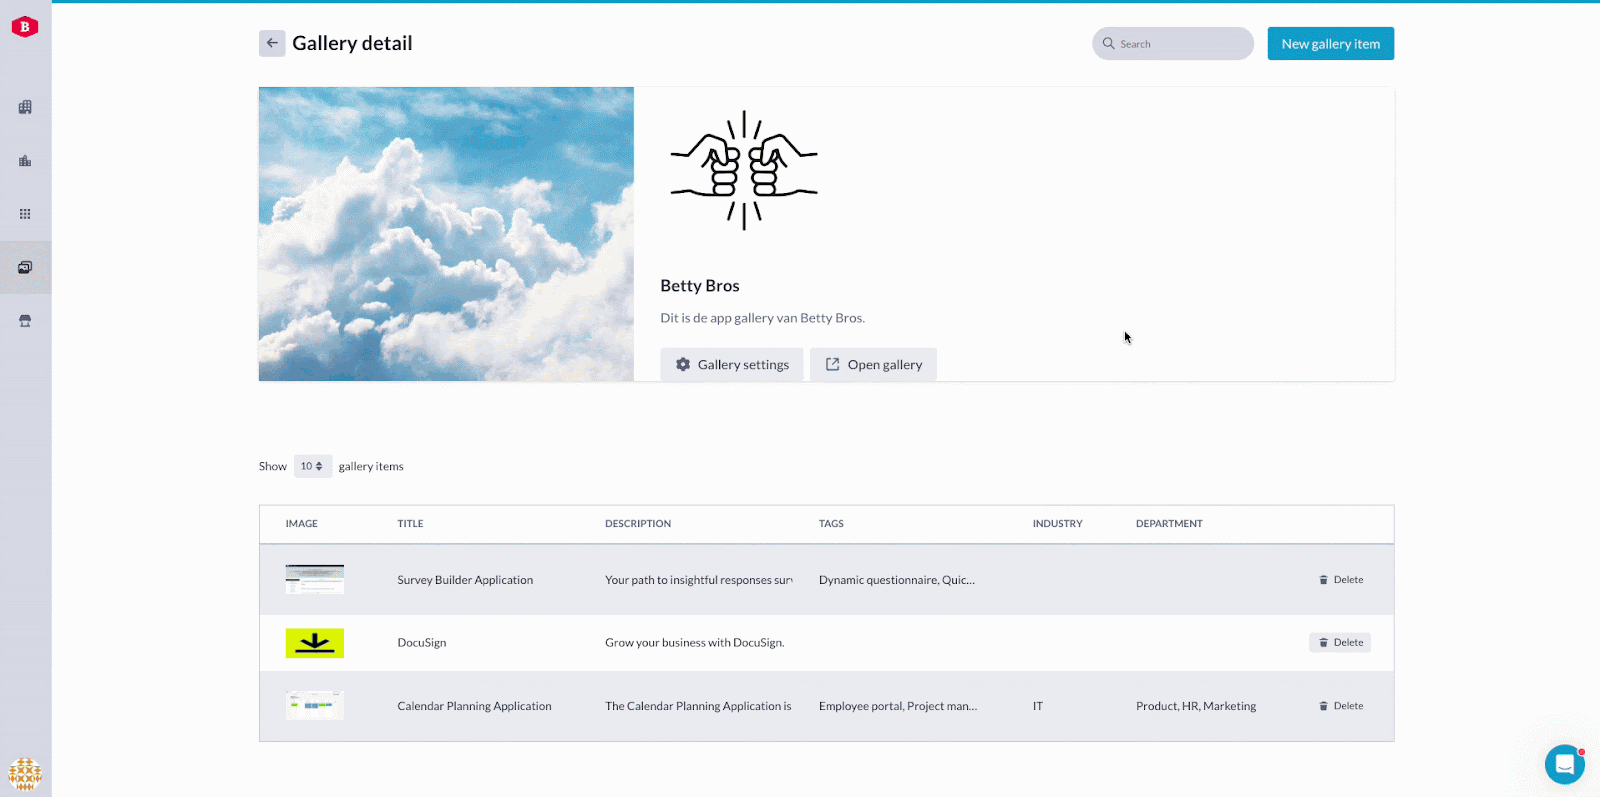Delete the Calendar Planning Application item
Screen dimensions: 1600x797
[x=1340, y=706]
